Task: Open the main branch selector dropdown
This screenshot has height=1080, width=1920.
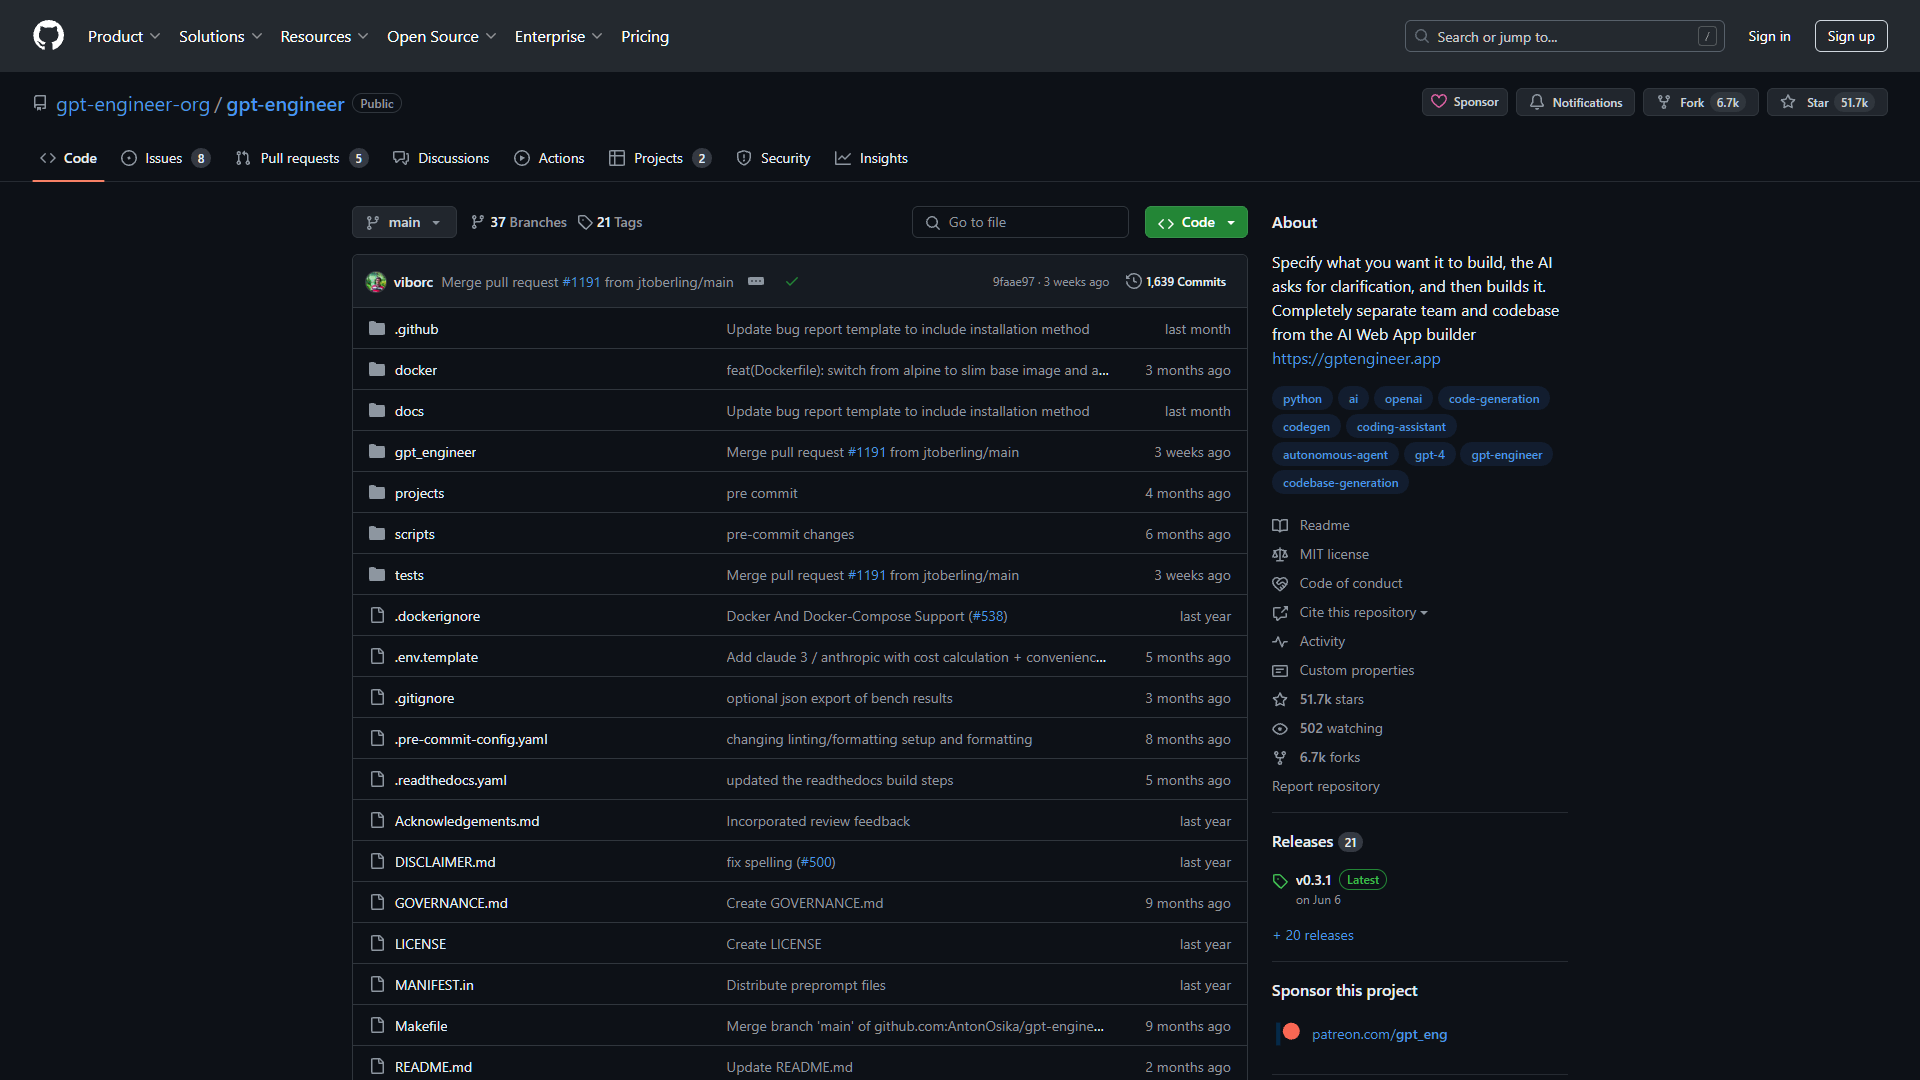Action: 404,222
